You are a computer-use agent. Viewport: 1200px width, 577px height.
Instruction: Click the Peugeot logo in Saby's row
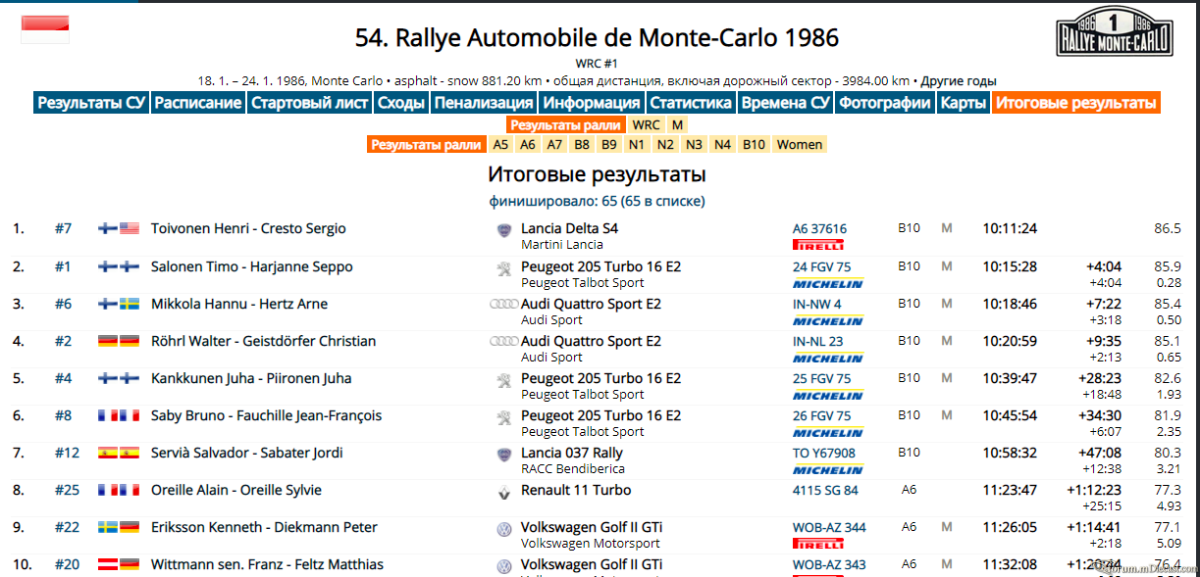click(x=504, y=416)
